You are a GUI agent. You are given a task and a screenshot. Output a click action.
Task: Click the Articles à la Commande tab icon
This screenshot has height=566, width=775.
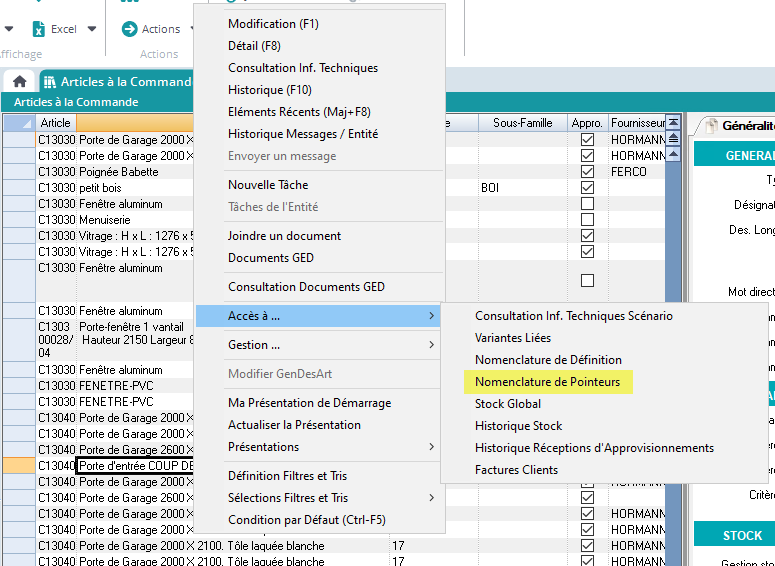49,82
